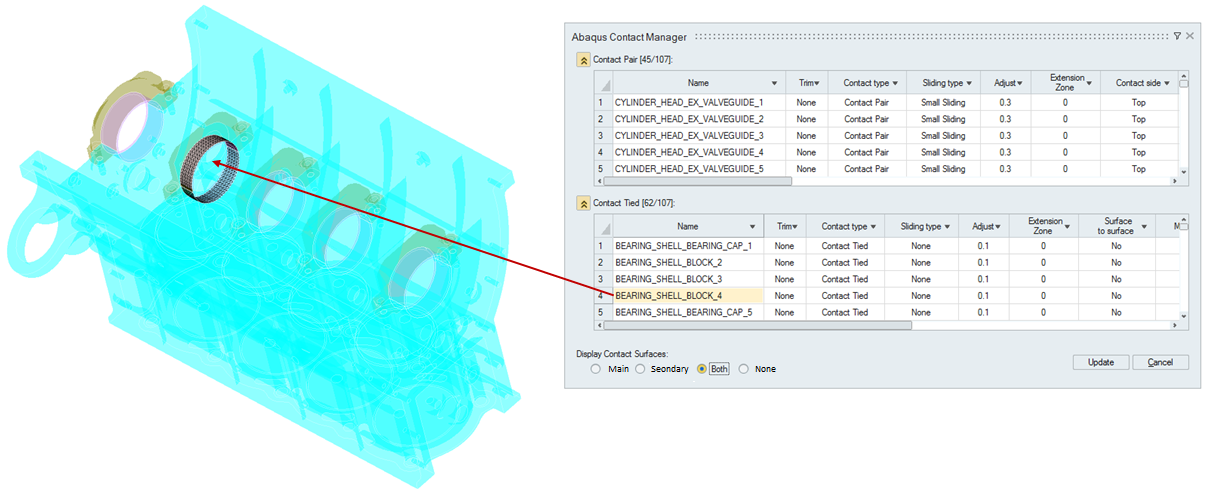Choose None for Display Contact Surfaces
The height and width of the screenshot is (495, 1207).
point(743,369)
